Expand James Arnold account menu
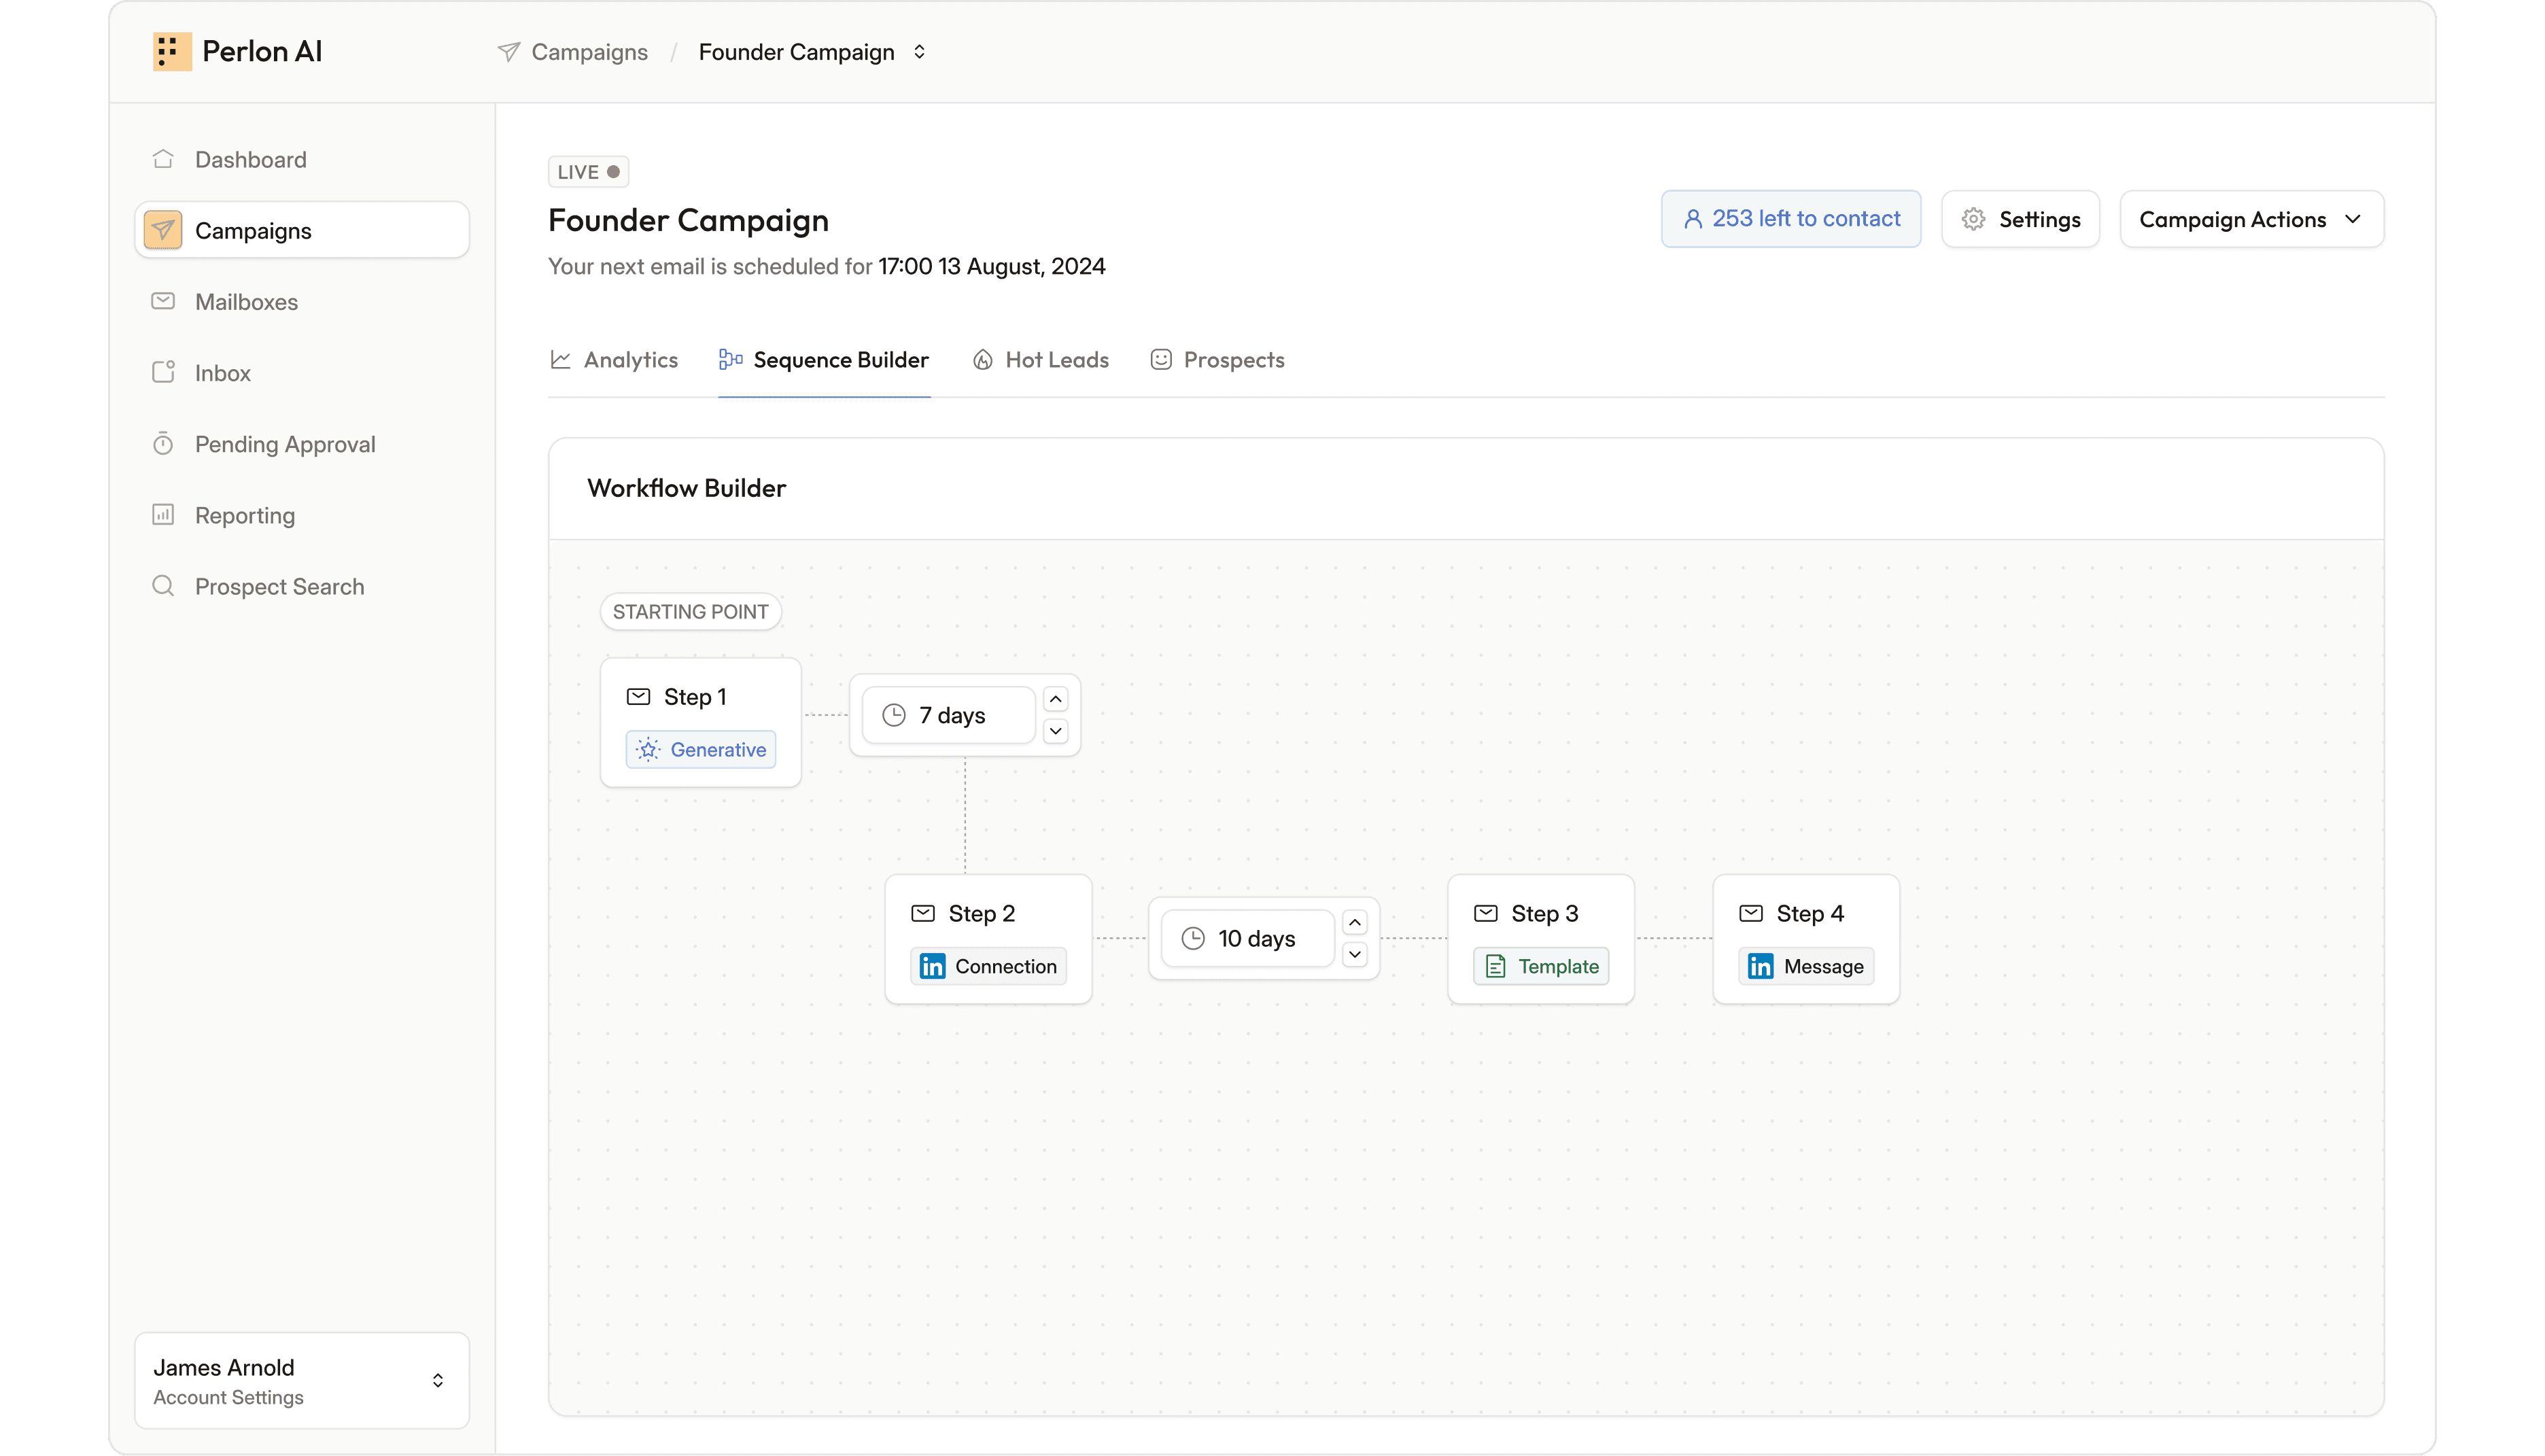 click(437, 1380)
